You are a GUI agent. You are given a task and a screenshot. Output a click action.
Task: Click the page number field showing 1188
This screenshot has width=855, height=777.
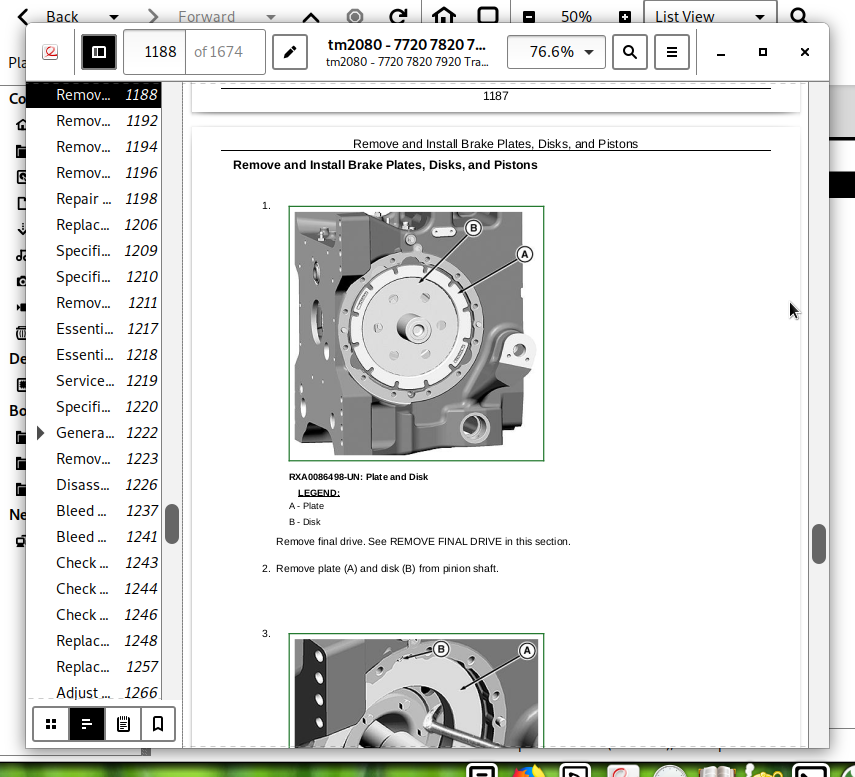(x=160, y=52)
